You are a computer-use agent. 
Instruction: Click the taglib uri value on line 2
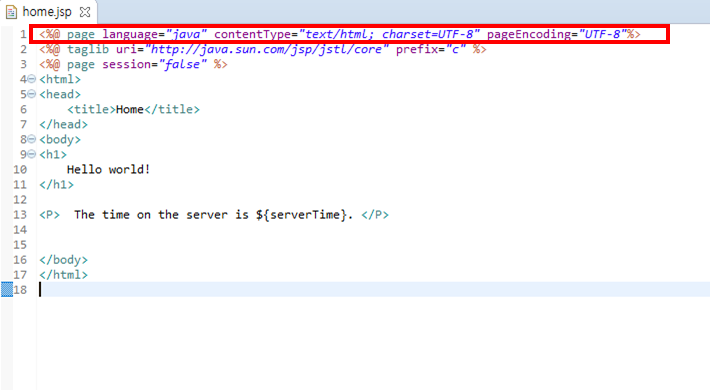pos(267,49)
